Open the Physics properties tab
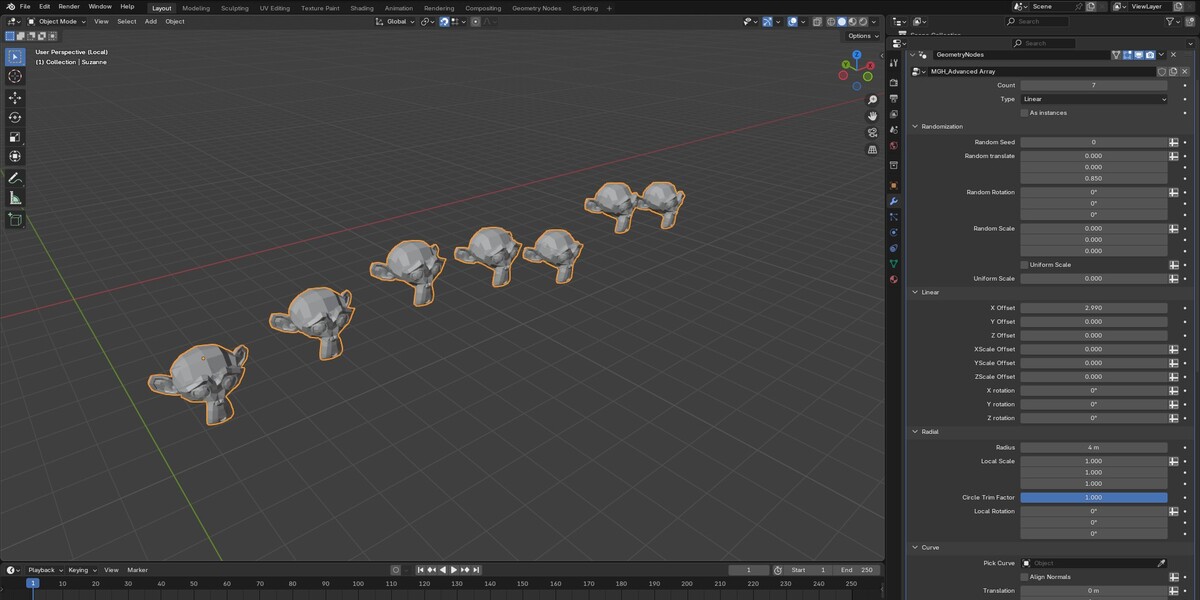Viewport: 1200px width, 600px height. pos(894,233)
